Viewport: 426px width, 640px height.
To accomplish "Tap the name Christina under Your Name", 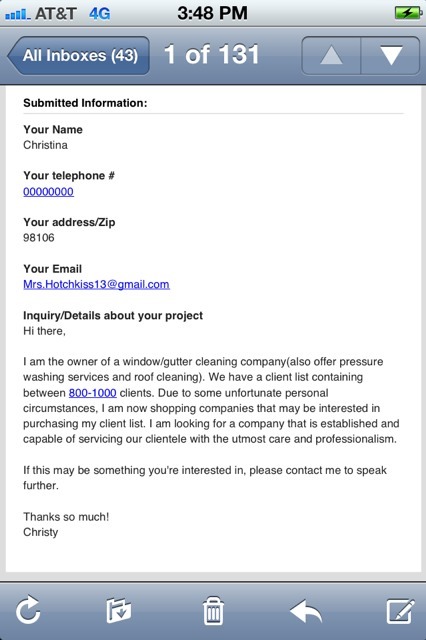I will tap(45, 145).
